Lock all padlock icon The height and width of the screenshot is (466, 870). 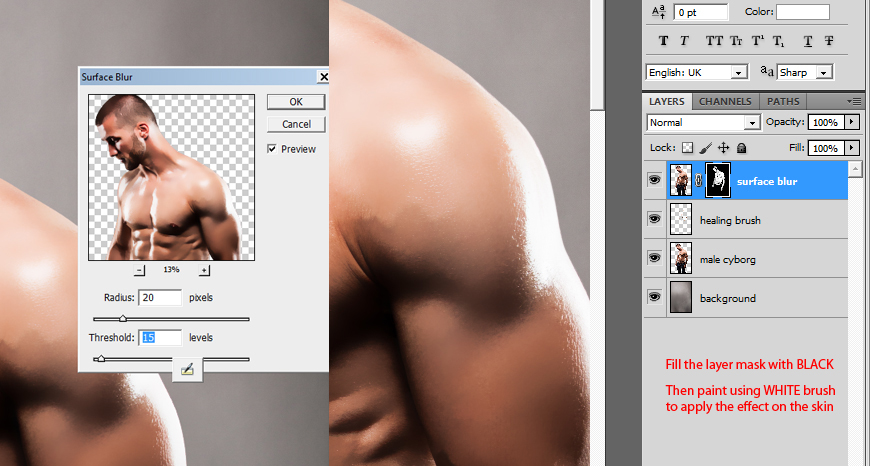[x=742, y=148]
